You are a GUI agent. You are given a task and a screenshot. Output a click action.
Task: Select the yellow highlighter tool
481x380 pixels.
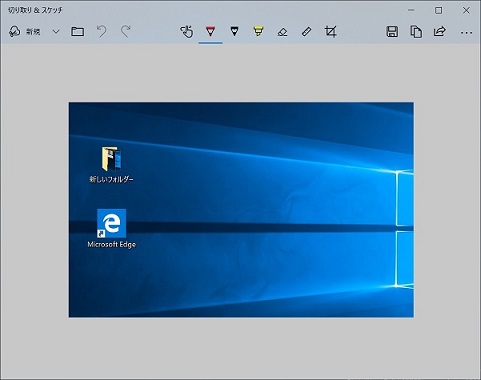[258, 32]
